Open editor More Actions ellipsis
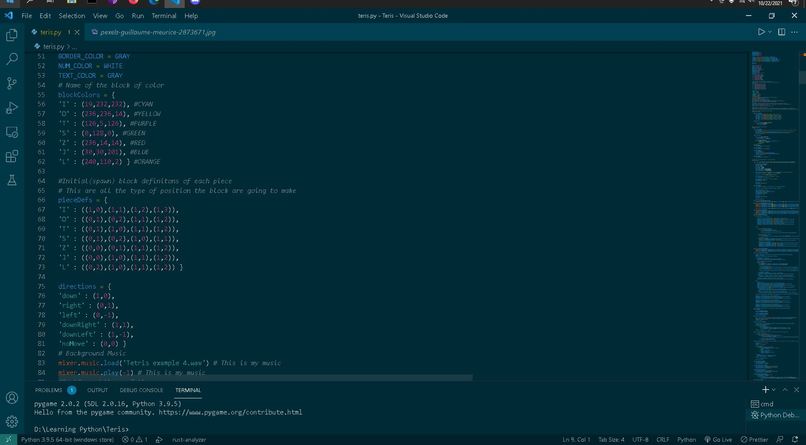The height and width of the screenshot is (445, 806). pyautogui.click(x=795, y=32)
